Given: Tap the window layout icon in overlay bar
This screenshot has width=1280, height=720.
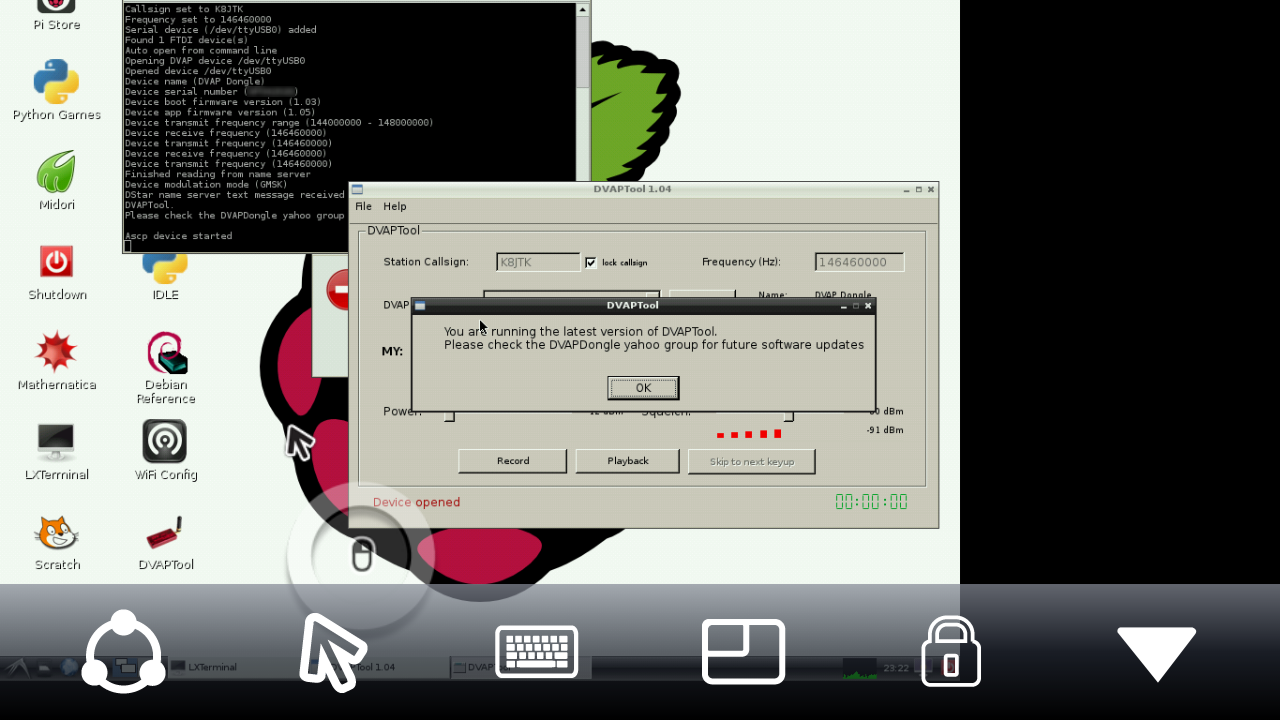Looking at the screenshot, I should [743, 651].
